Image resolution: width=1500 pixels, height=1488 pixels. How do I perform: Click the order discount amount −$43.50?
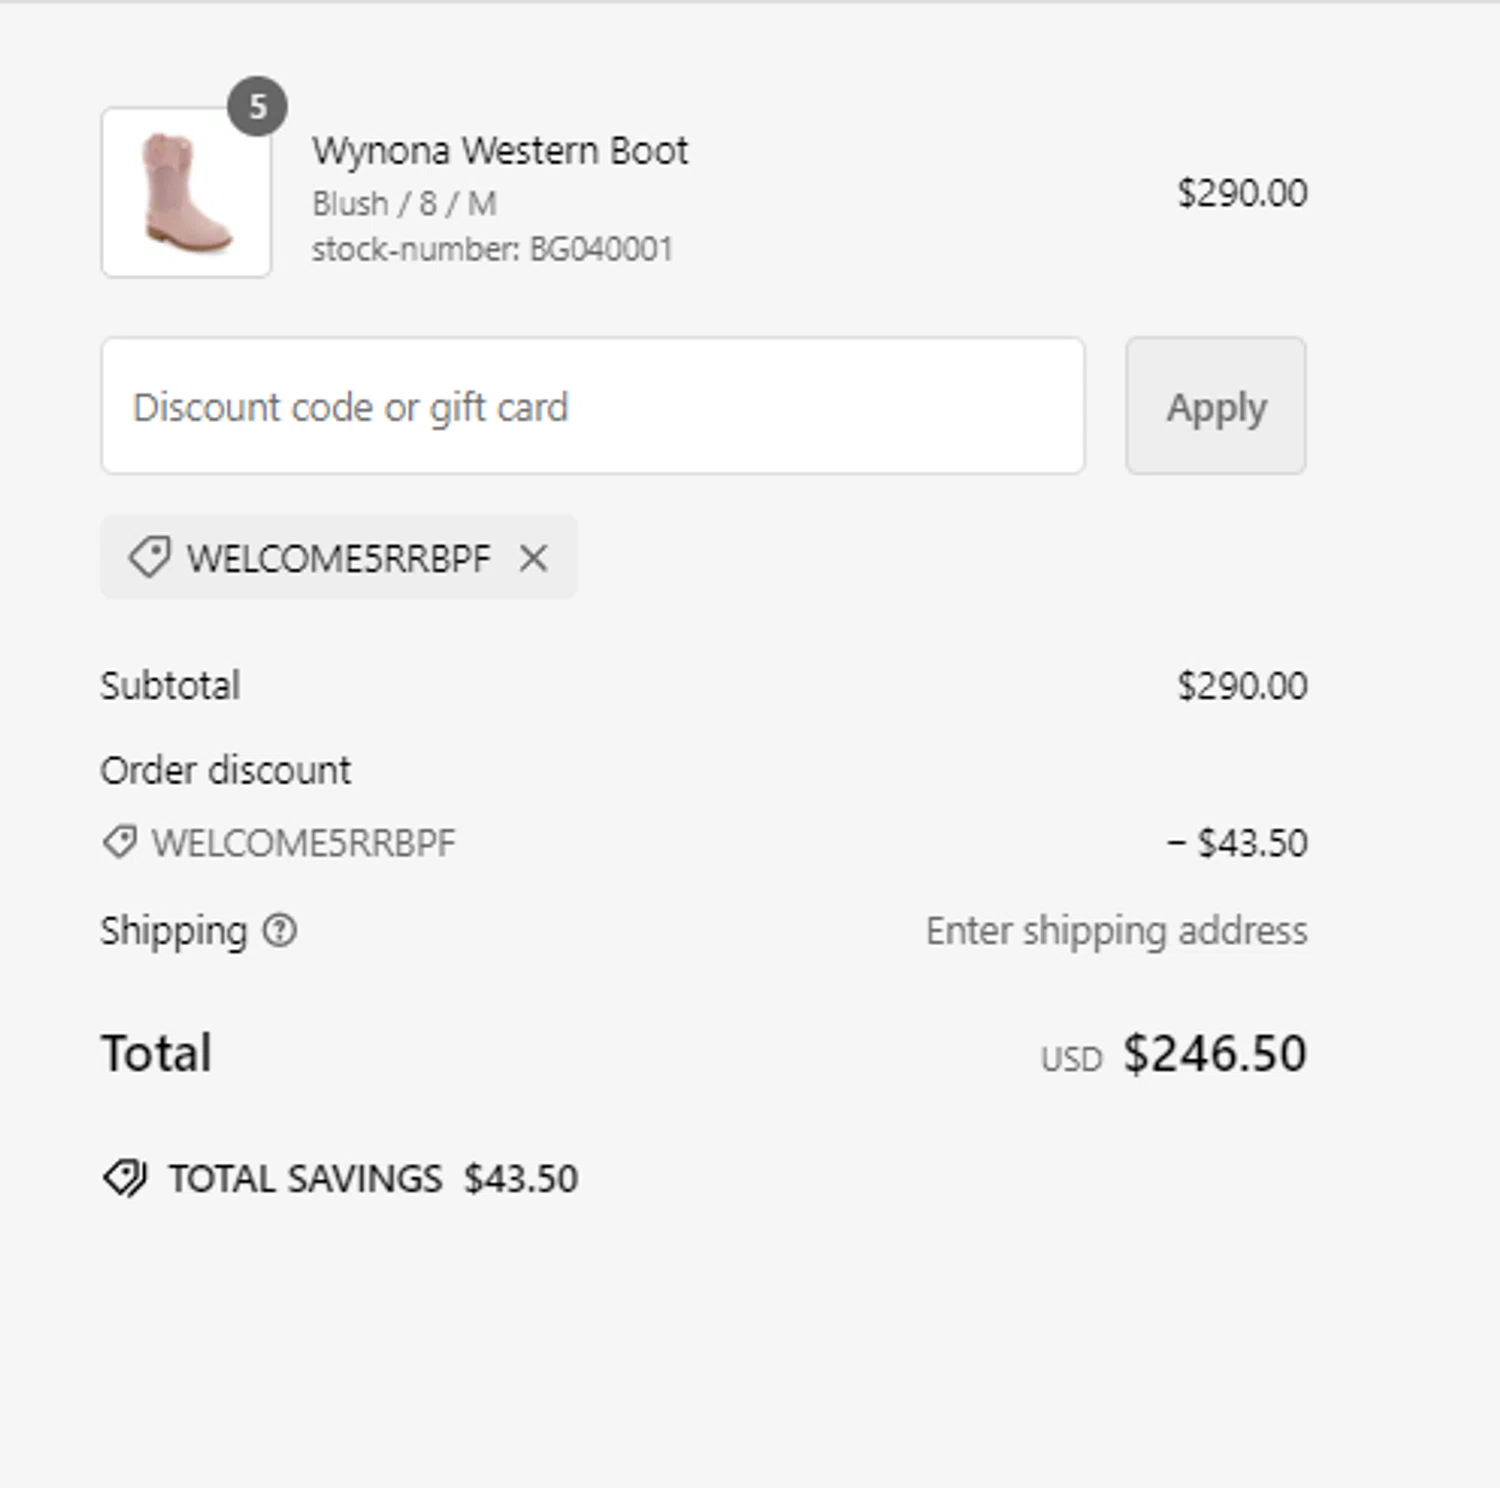click(x=1237, y=843)
